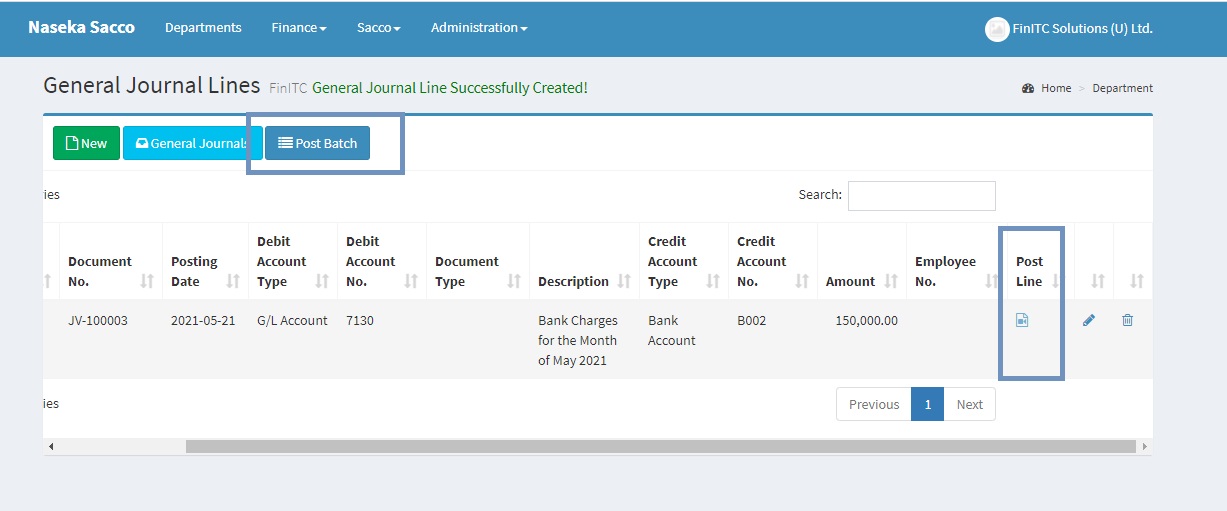The width and height of the screenshot is (1227, 511).
Task: Click the horizontal scrollbar right arrow
Action: point(1145,446)
